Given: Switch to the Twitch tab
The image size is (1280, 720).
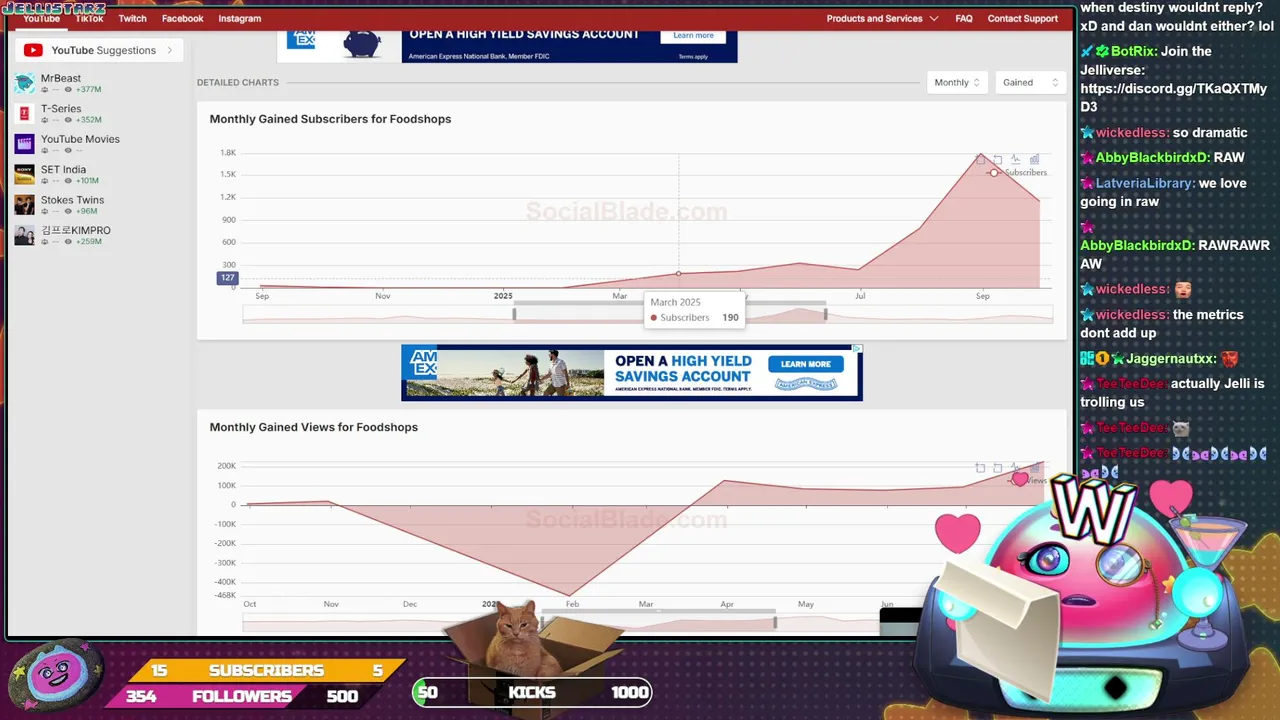Looking at the screenshot, I should [132, 18].
